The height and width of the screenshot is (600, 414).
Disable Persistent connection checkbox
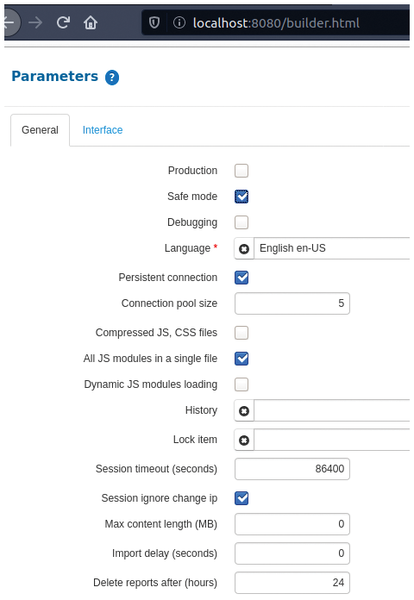241,278
